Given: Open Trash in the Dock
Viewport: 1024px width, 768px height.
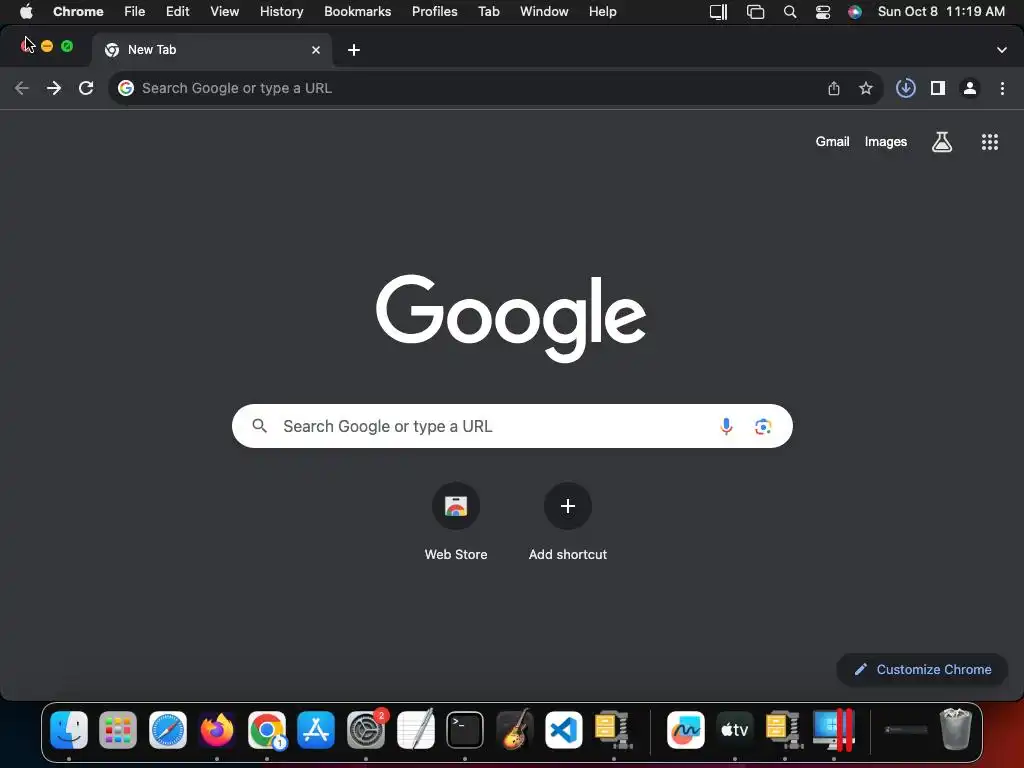Looking at the screenshot, I should [x=955, y=729].
